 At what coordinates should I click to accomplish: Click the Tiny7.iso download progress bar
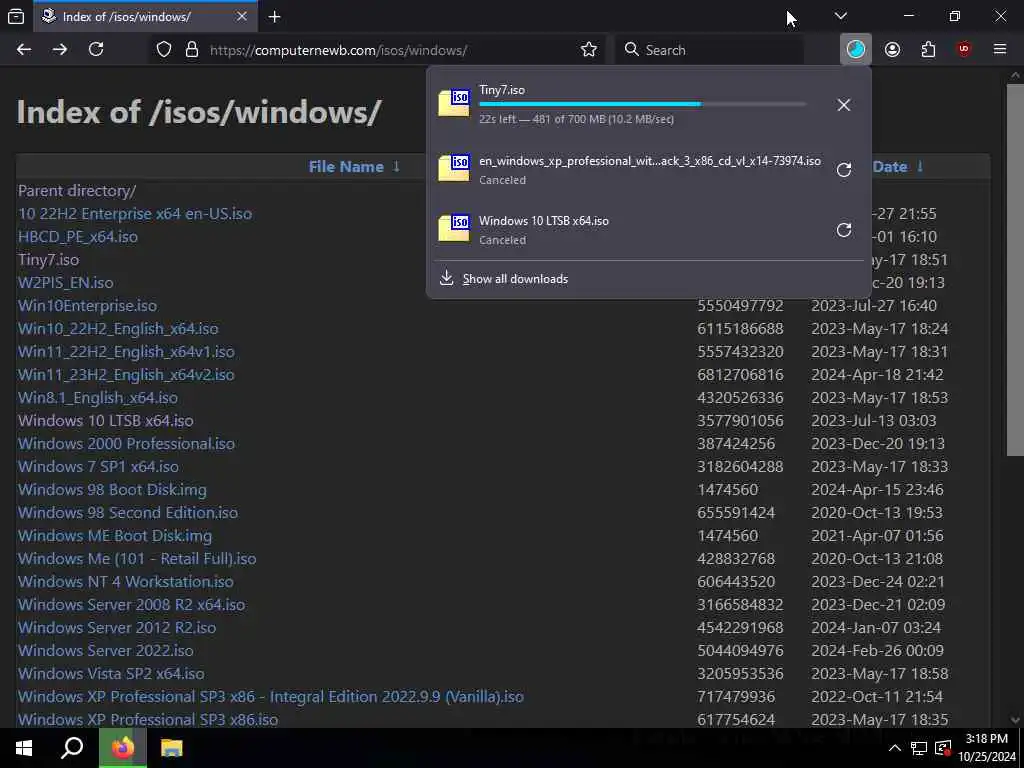tap(643, 104)
